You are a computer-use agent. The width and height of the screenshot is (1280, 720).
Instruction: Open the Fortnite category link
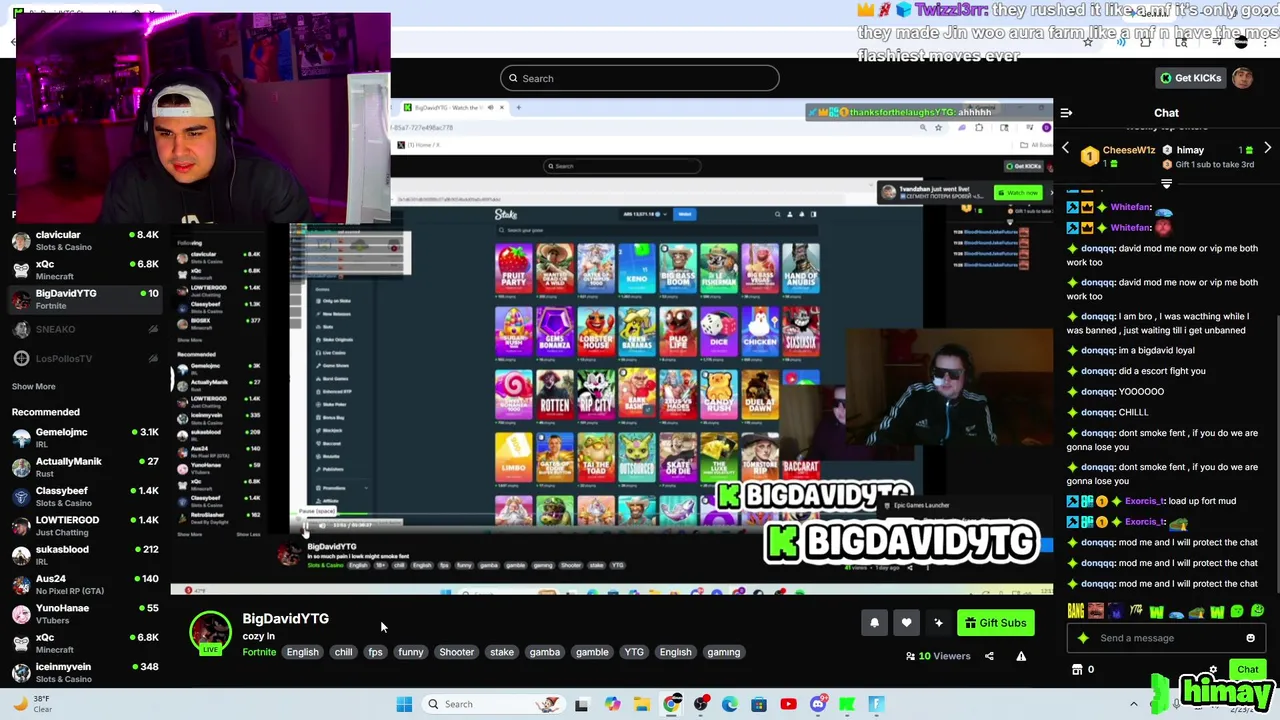pyautogui.click(x=259, y=652)
